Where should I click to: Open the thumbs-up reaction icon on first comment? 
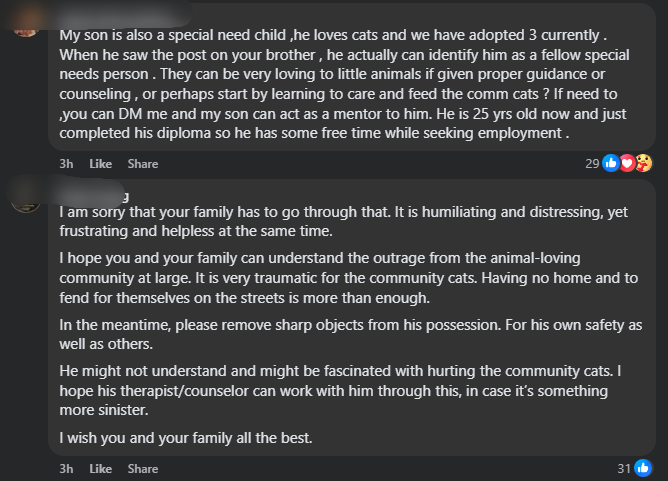point(611,163)
